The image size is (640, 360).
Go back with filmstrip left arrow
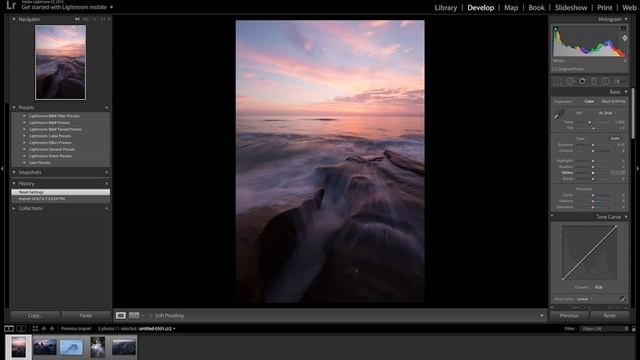point(44,329)
